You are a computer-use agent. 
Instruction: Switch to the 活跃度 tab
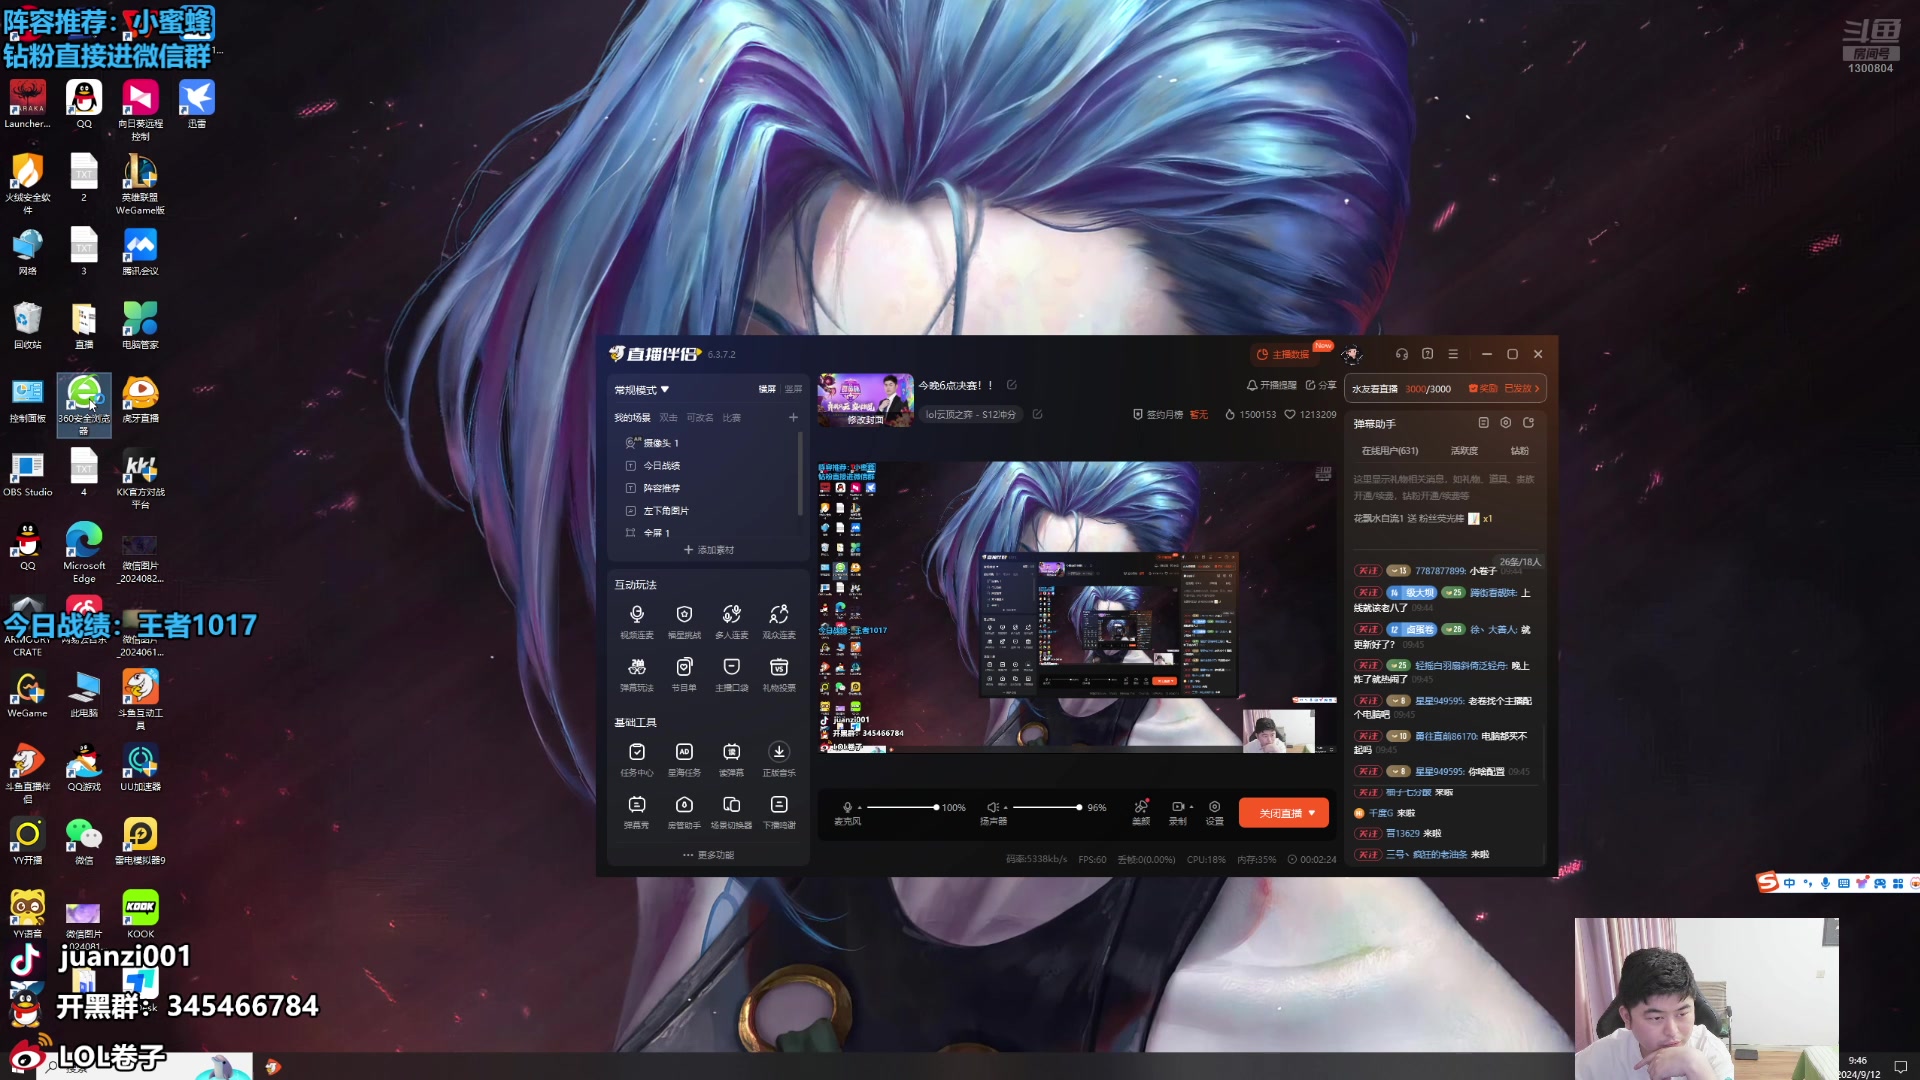[1464, 451]
